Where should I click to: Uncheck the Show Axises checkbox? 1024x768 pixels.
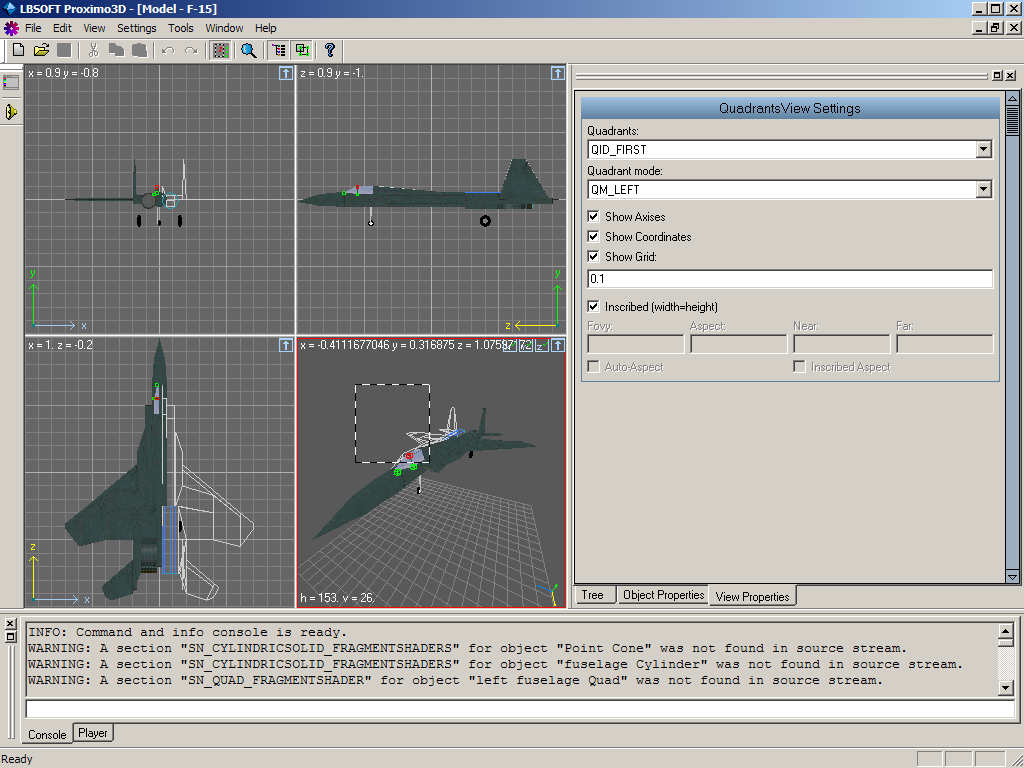594,216
